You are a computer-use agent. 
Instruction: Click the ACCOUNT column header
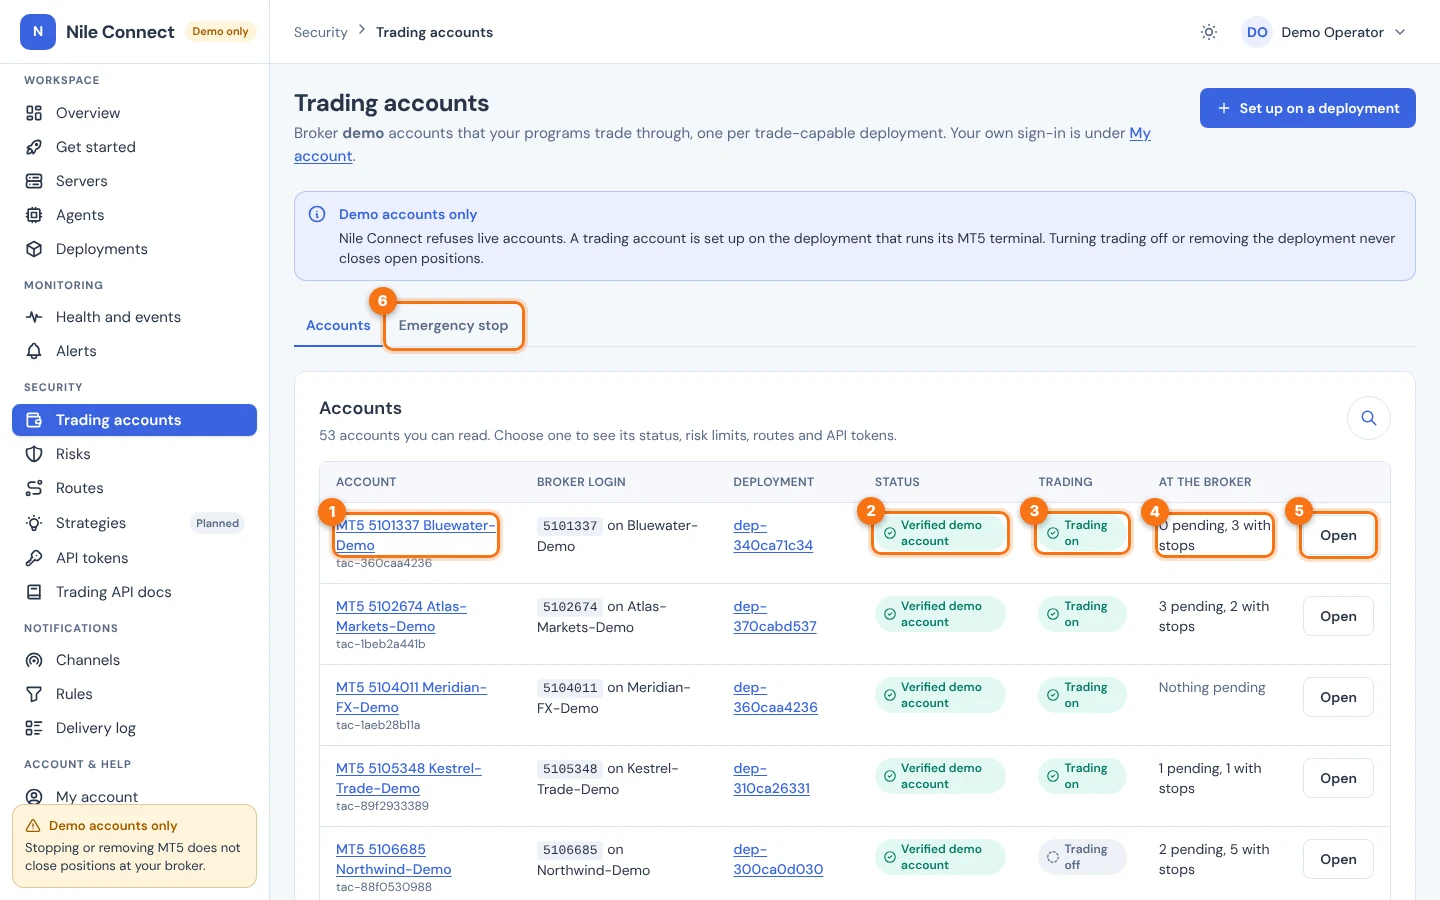tap(366, 482)
